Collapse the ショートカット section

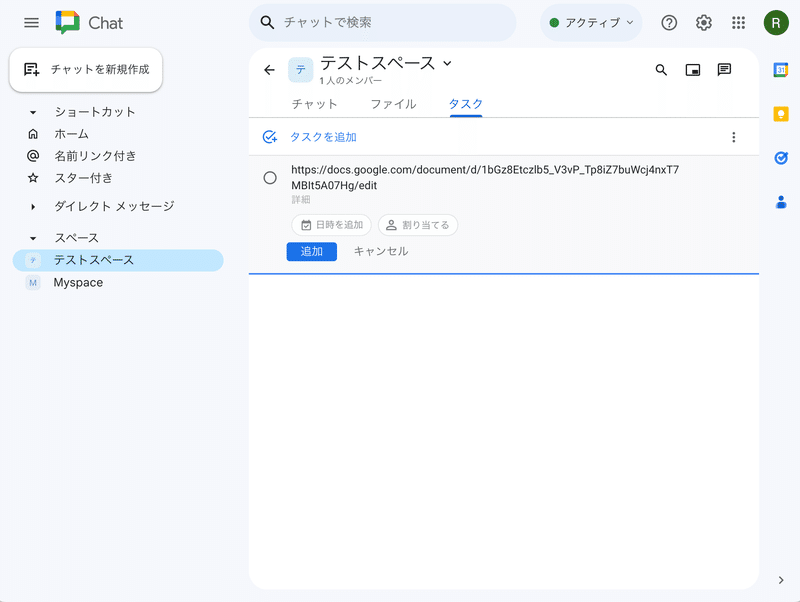click(33, 112)
